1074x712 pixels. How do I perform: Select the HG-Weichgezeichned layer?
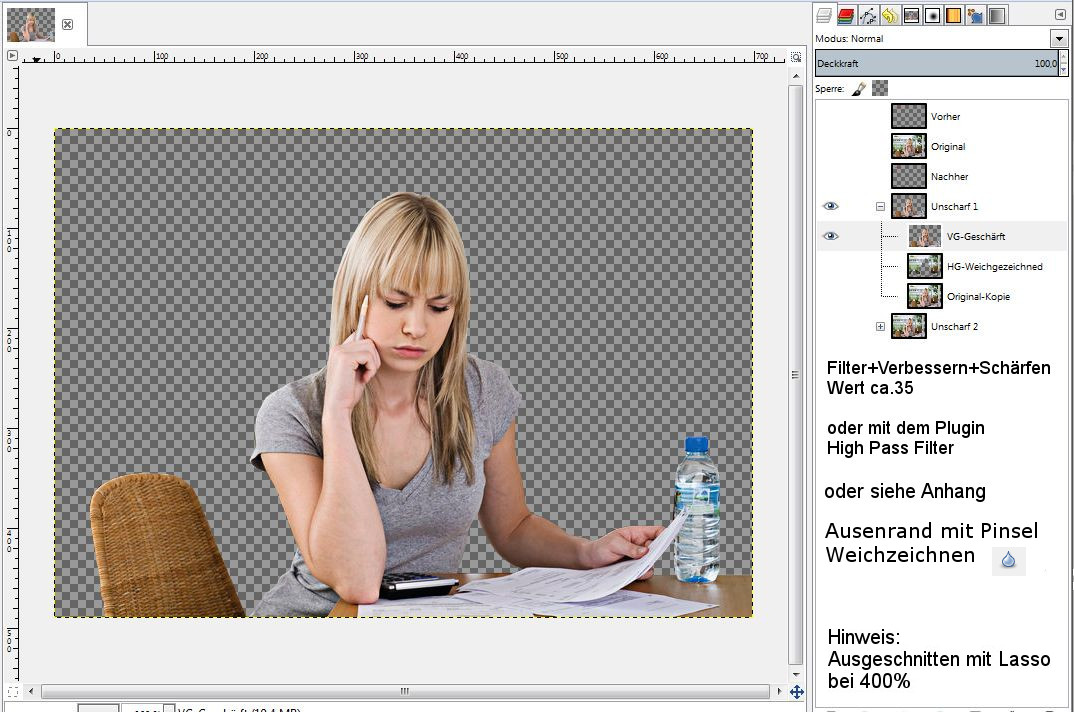(x=995, y=267)
